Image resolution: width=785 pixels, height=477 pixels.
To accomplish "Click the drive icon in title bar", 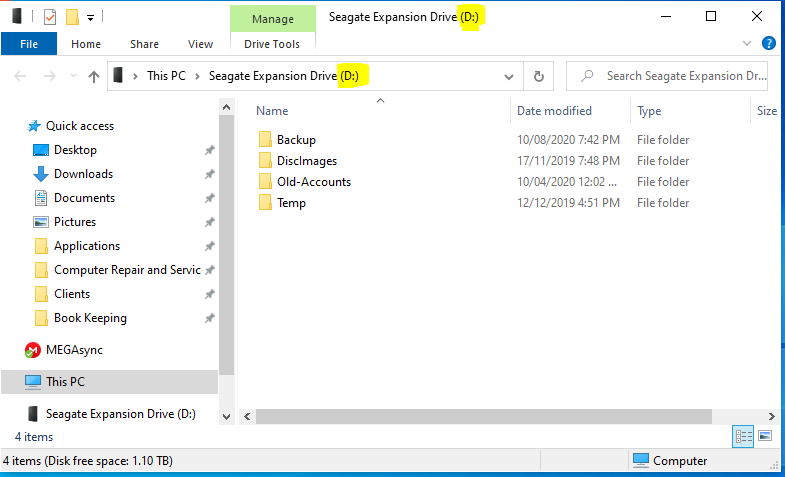I will (17, 17).
